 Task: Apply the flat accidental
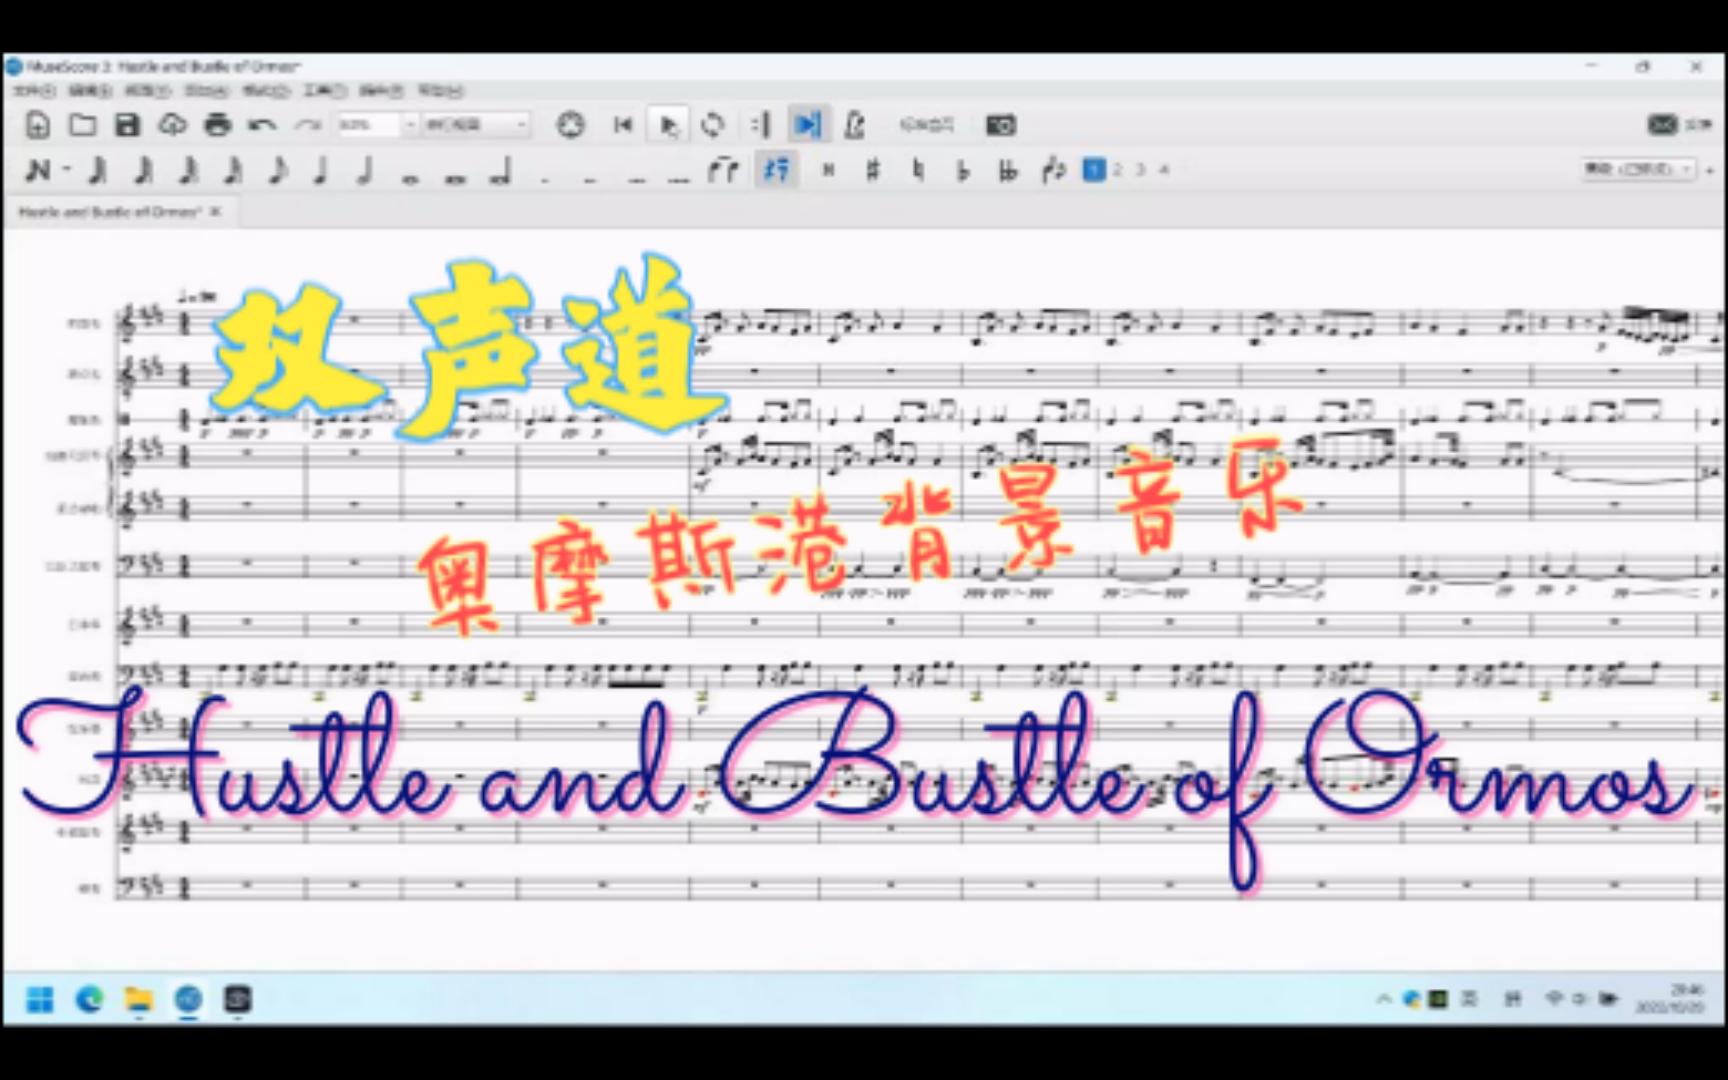(963, 170)
